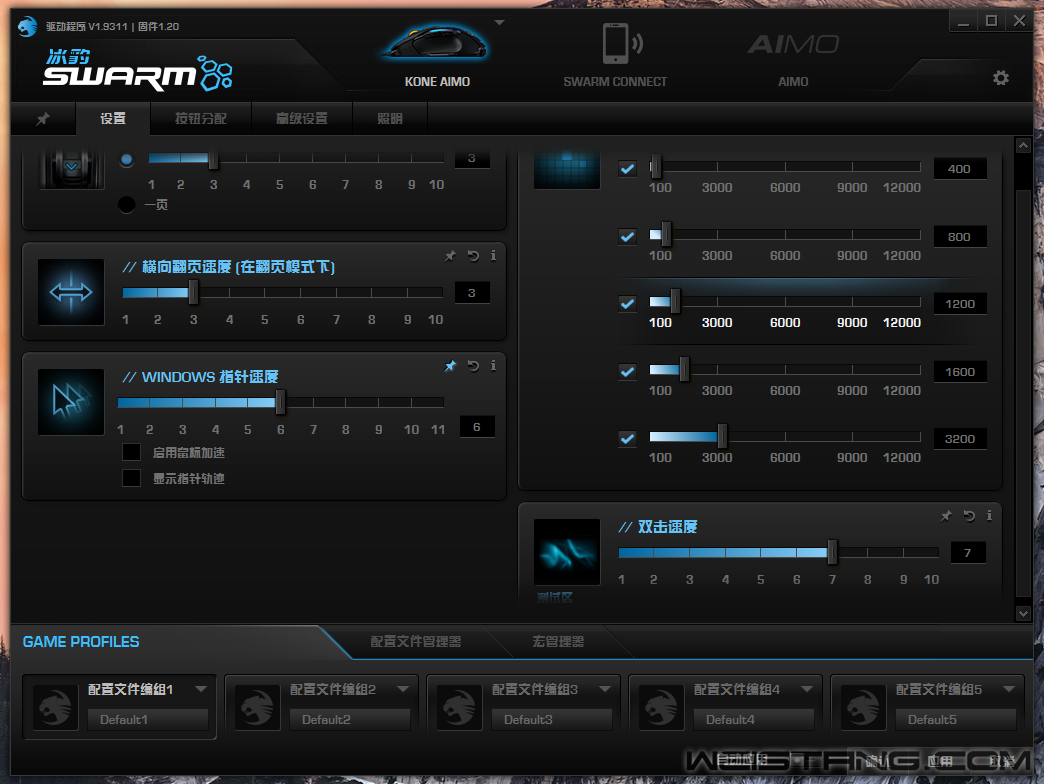Switch to the 按钮分配 tab
Viewport: 1044px width, 784px height.
(201, 118)
